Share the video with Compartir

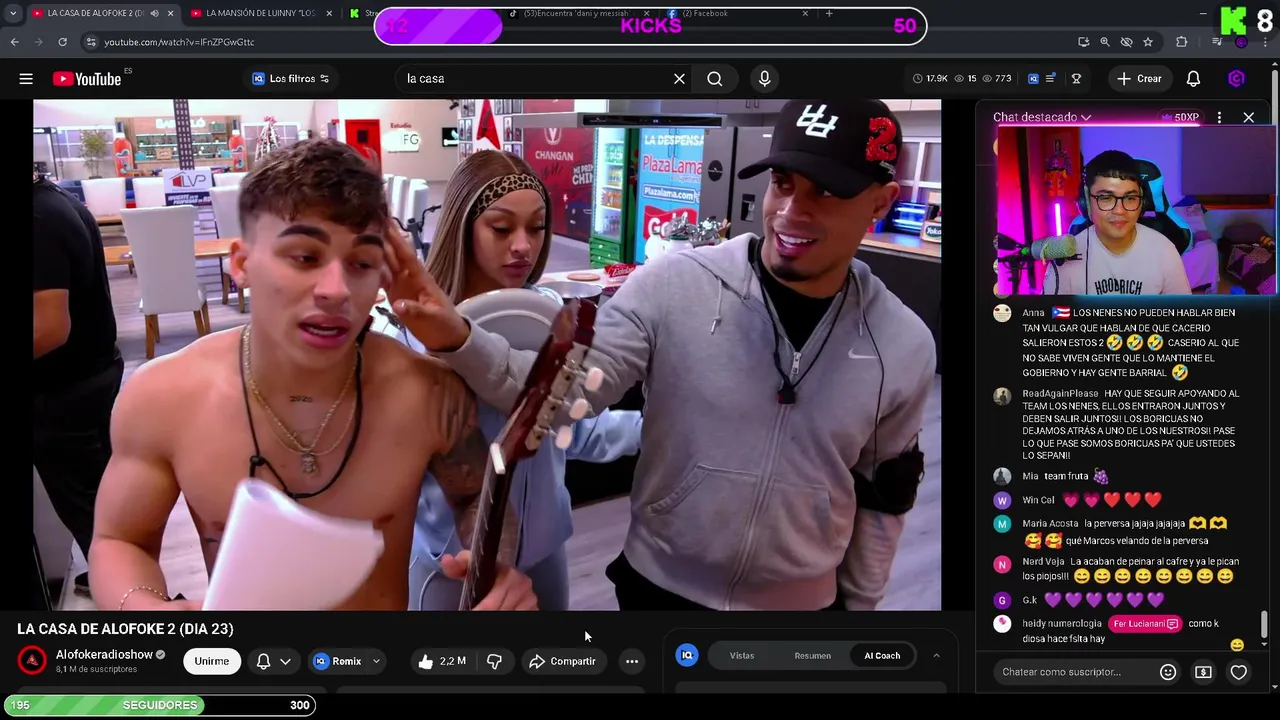[562, 661]
